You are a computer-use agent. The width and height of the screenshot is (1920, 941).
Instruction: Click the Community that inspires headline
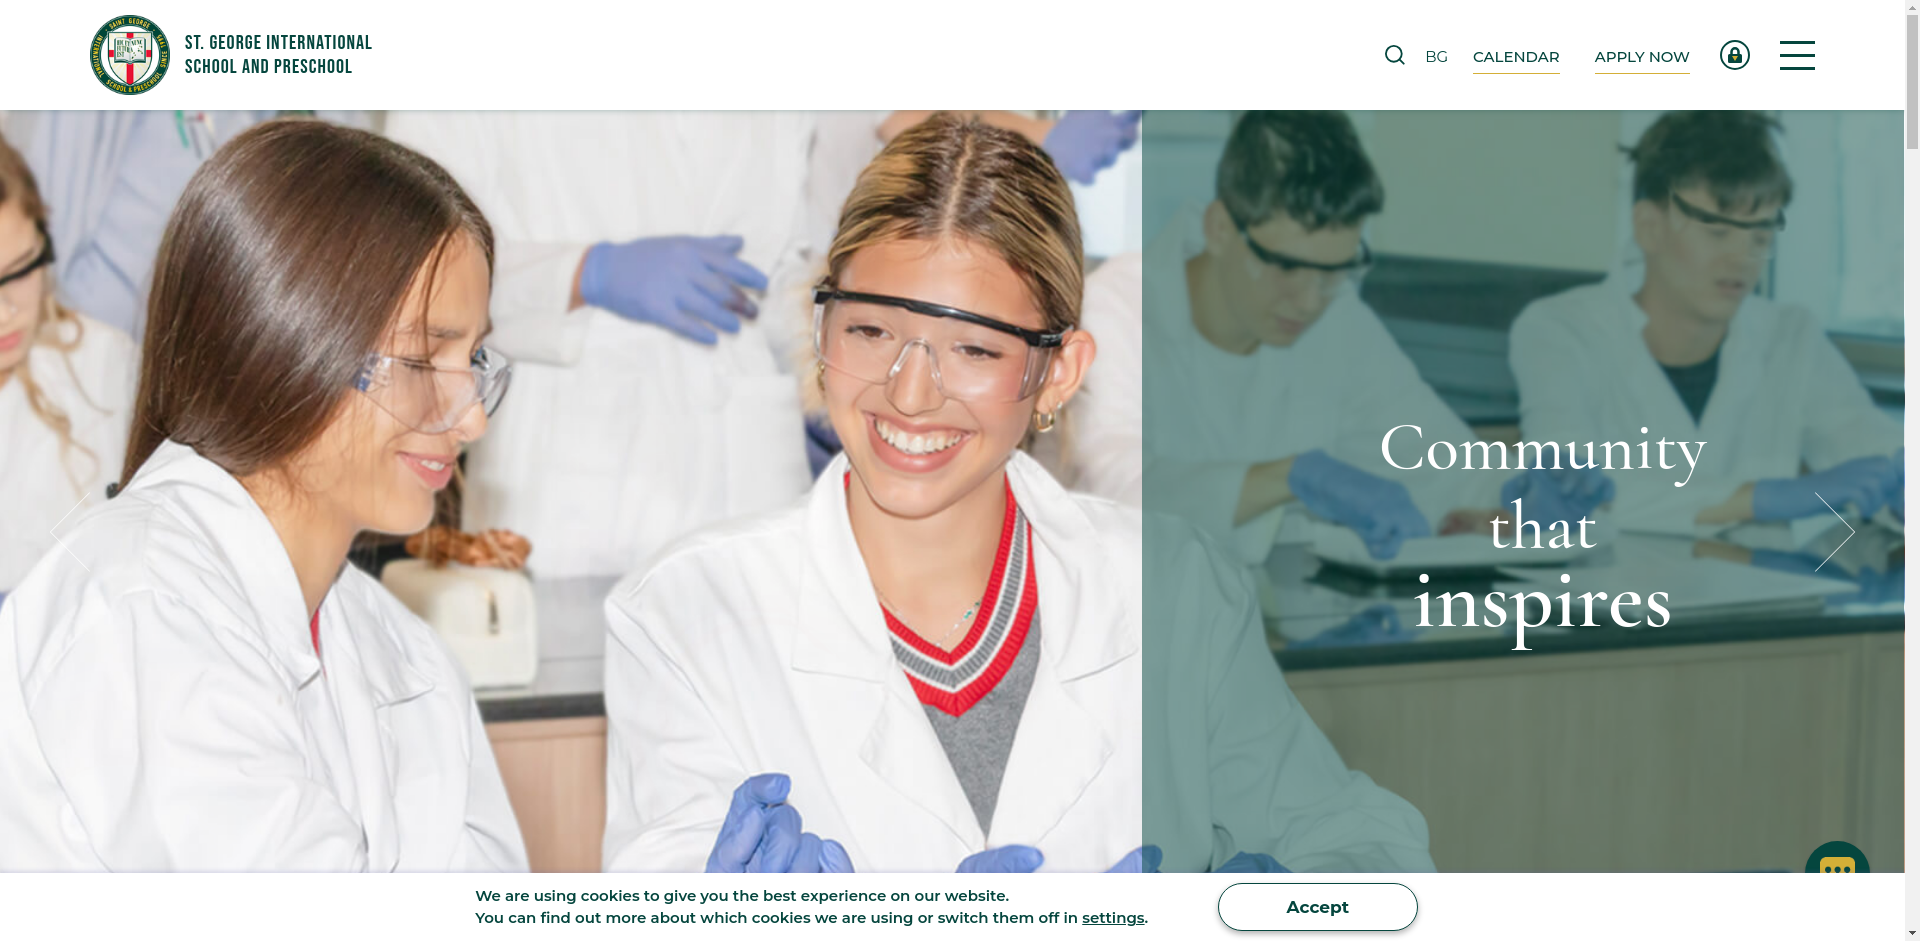click(1542, 525)
